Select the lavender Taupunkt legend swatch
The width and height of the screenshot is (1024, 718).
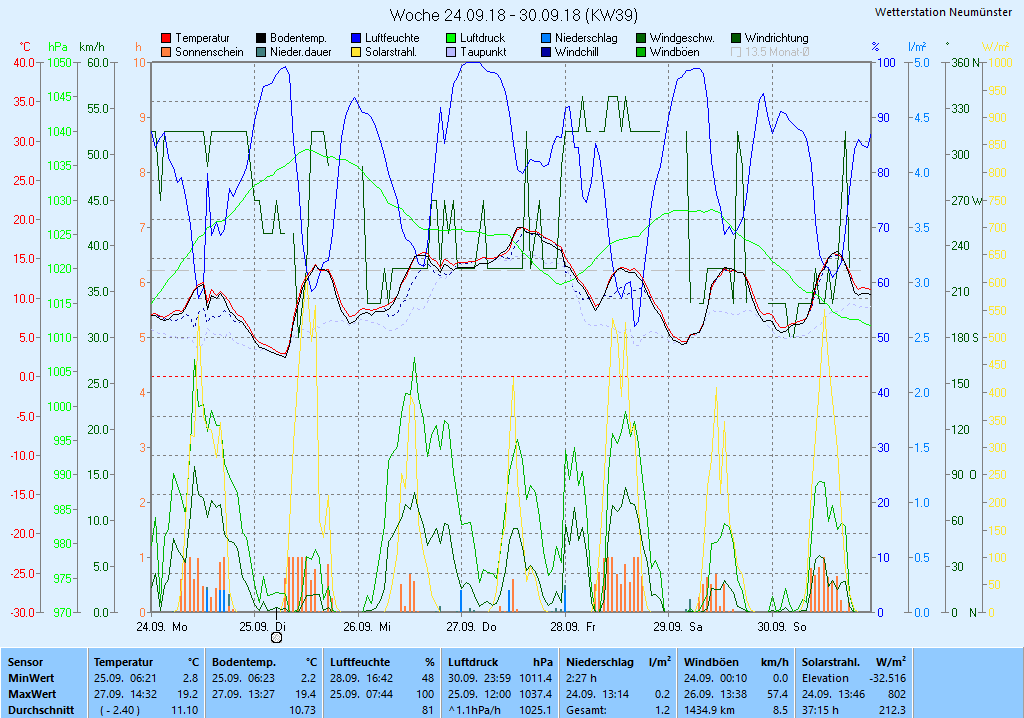[451, 52]
